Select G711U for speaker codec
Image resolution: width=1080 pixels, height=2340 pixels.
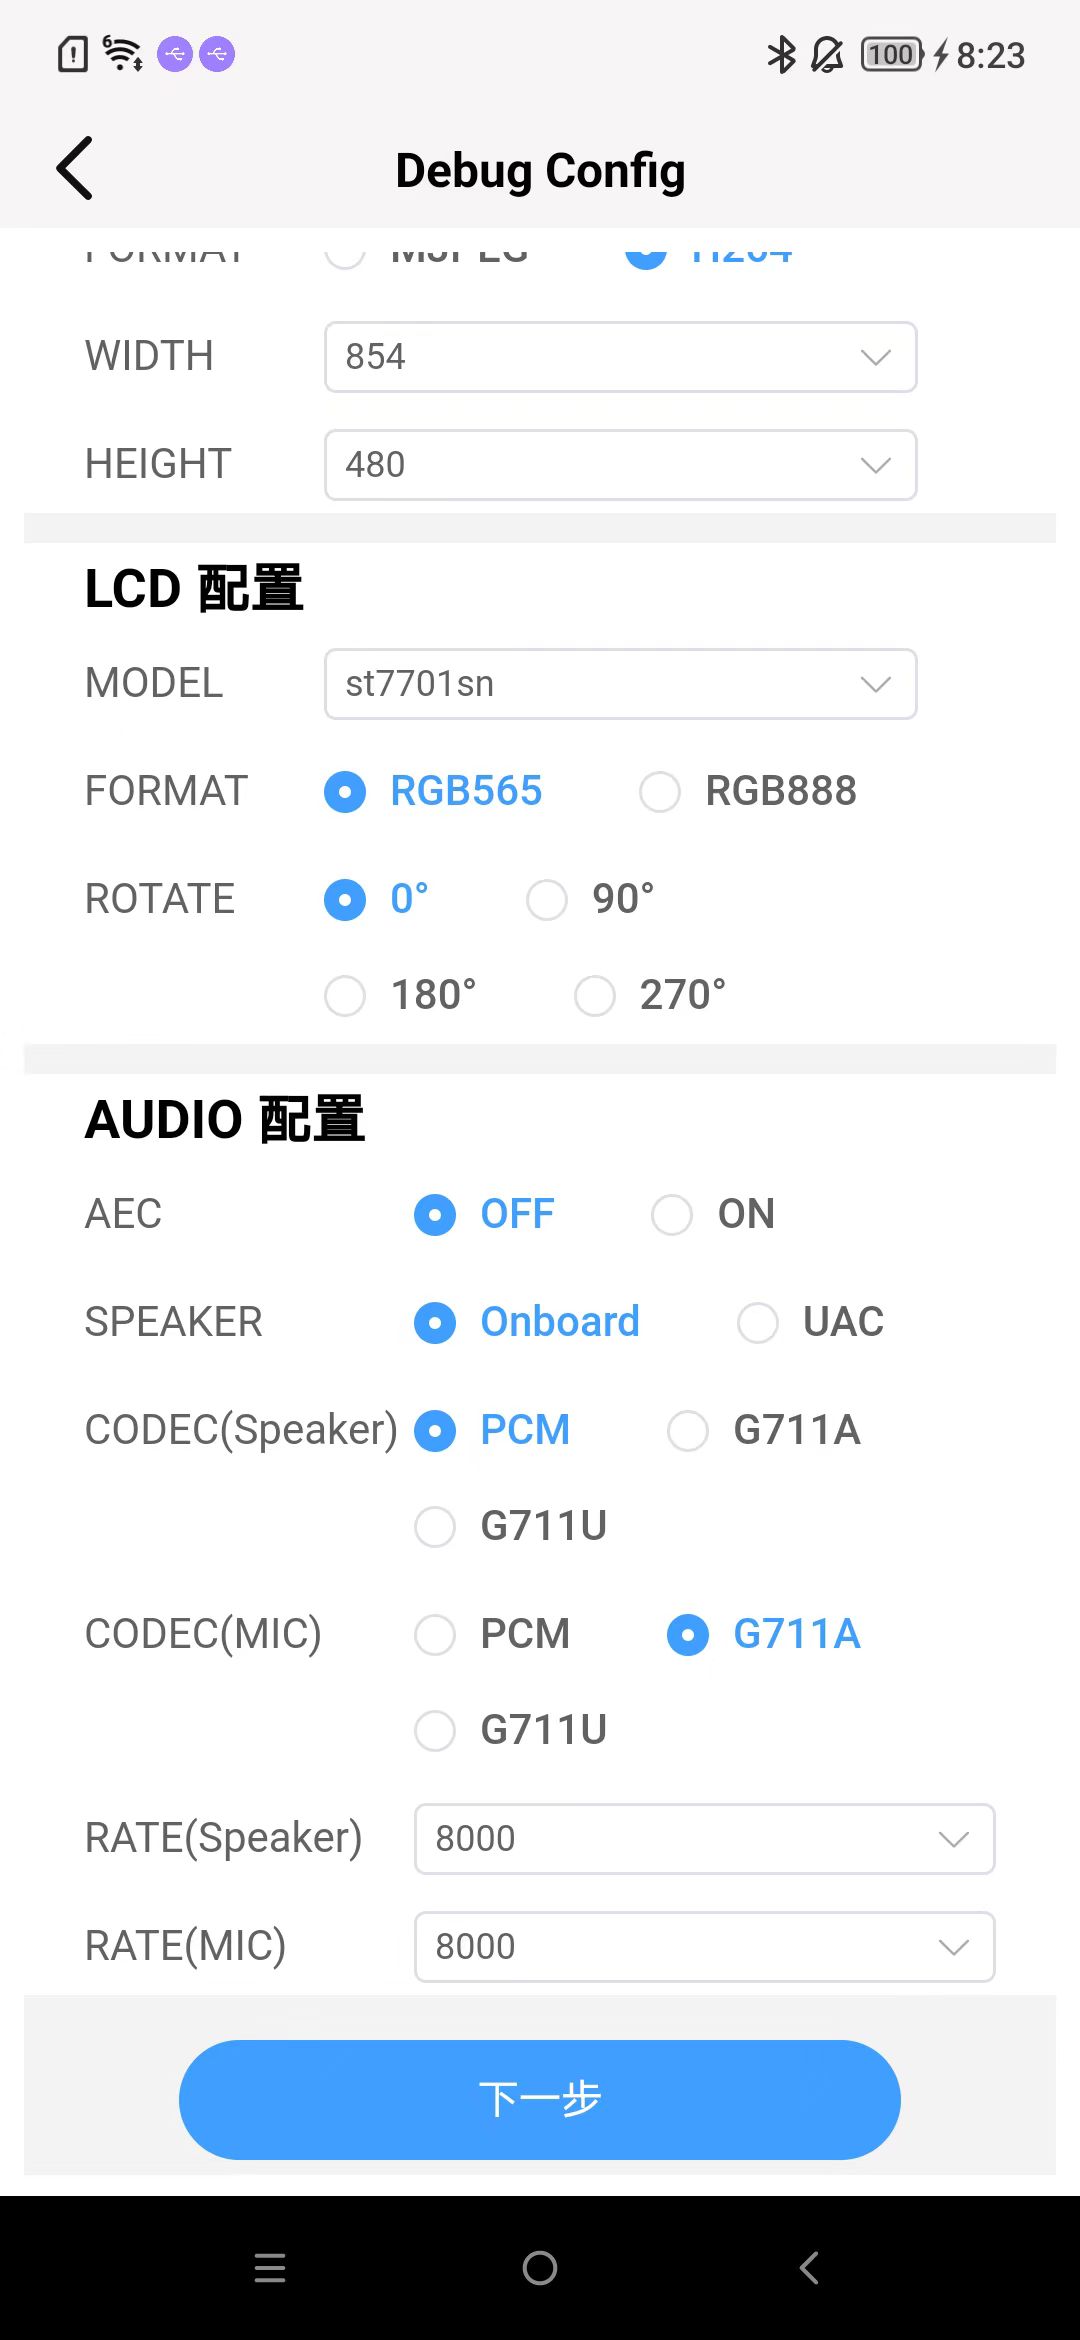[435, 1527]
